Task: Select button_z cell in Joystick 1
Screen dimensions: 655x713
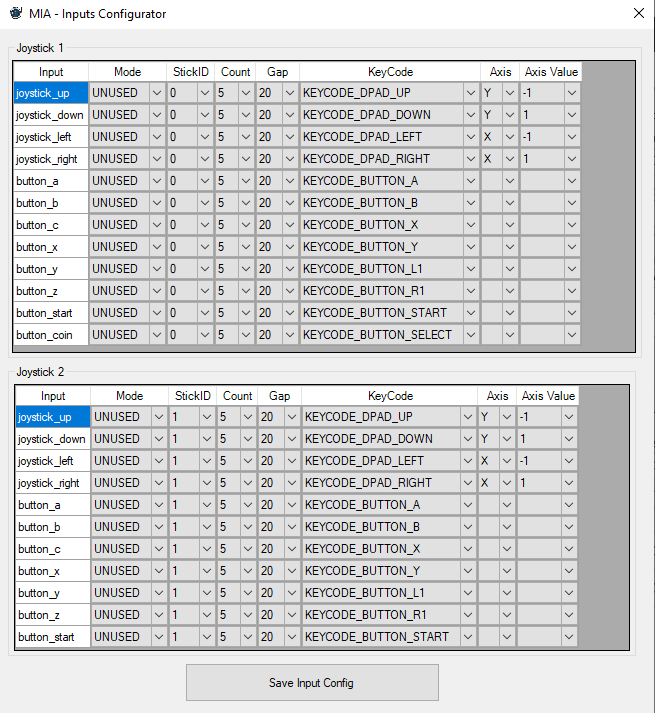Action: pyautogui.click(x=51, y=291)
